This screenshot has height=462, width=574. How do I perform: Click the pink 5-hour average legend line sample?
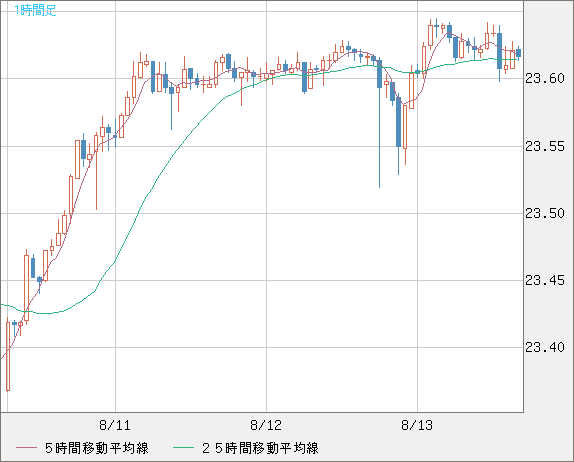(x=26, y=448)
